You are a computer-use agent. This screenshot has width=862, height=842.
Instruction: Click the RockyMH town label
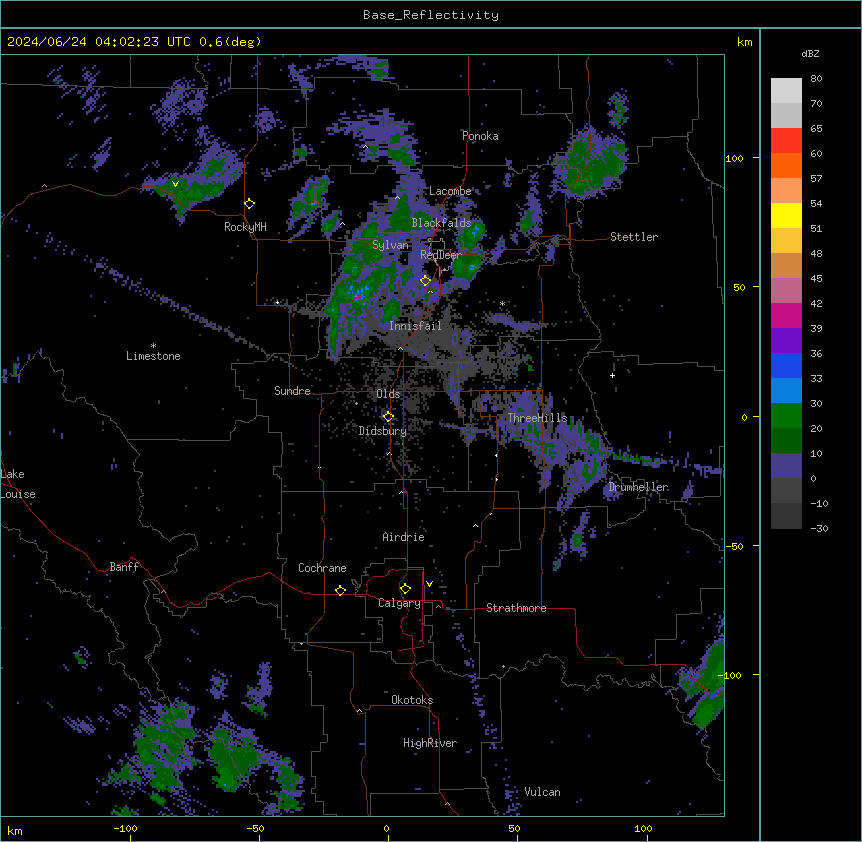tap(245, 227)
